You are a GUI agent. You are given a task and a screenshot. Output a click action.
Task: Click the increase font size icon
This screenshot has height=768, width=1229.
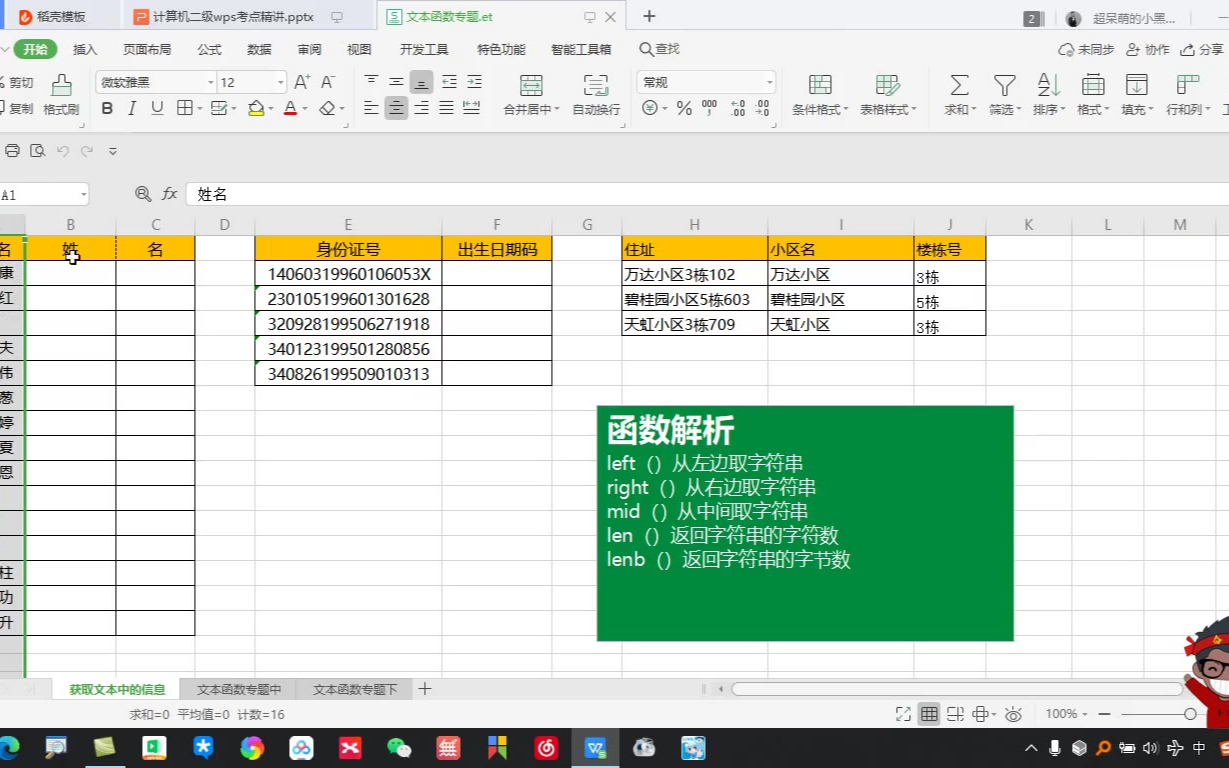tap(302, 82)
